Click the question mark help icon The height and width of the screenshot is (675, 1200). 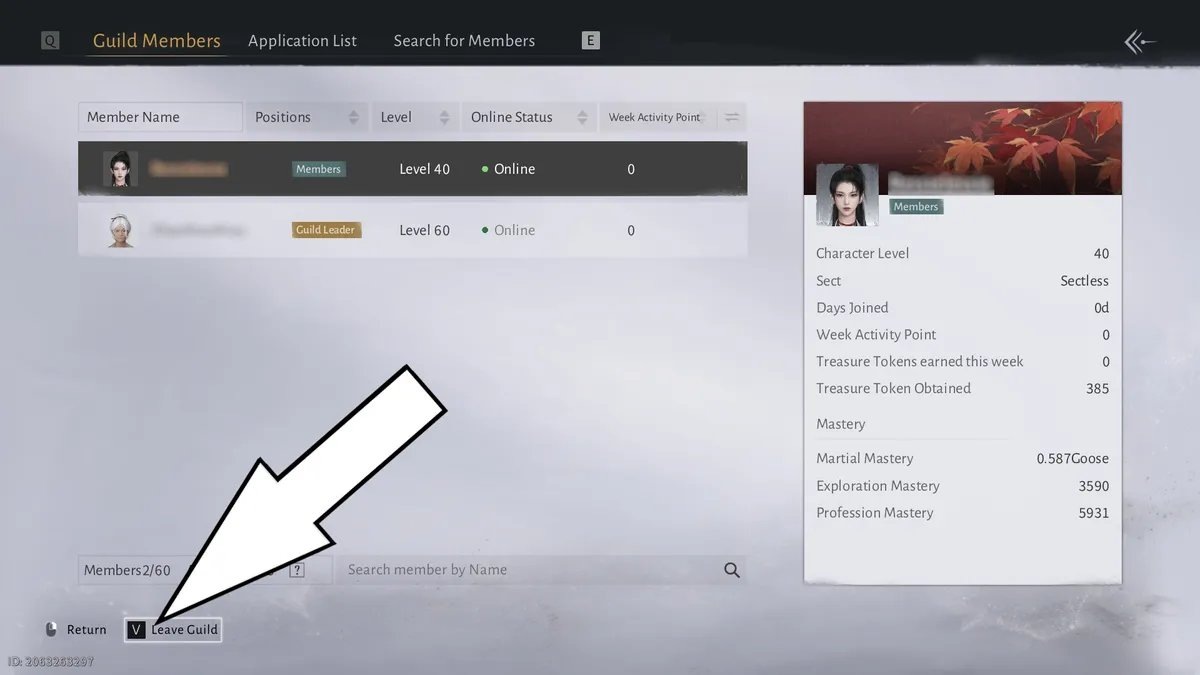297,570
